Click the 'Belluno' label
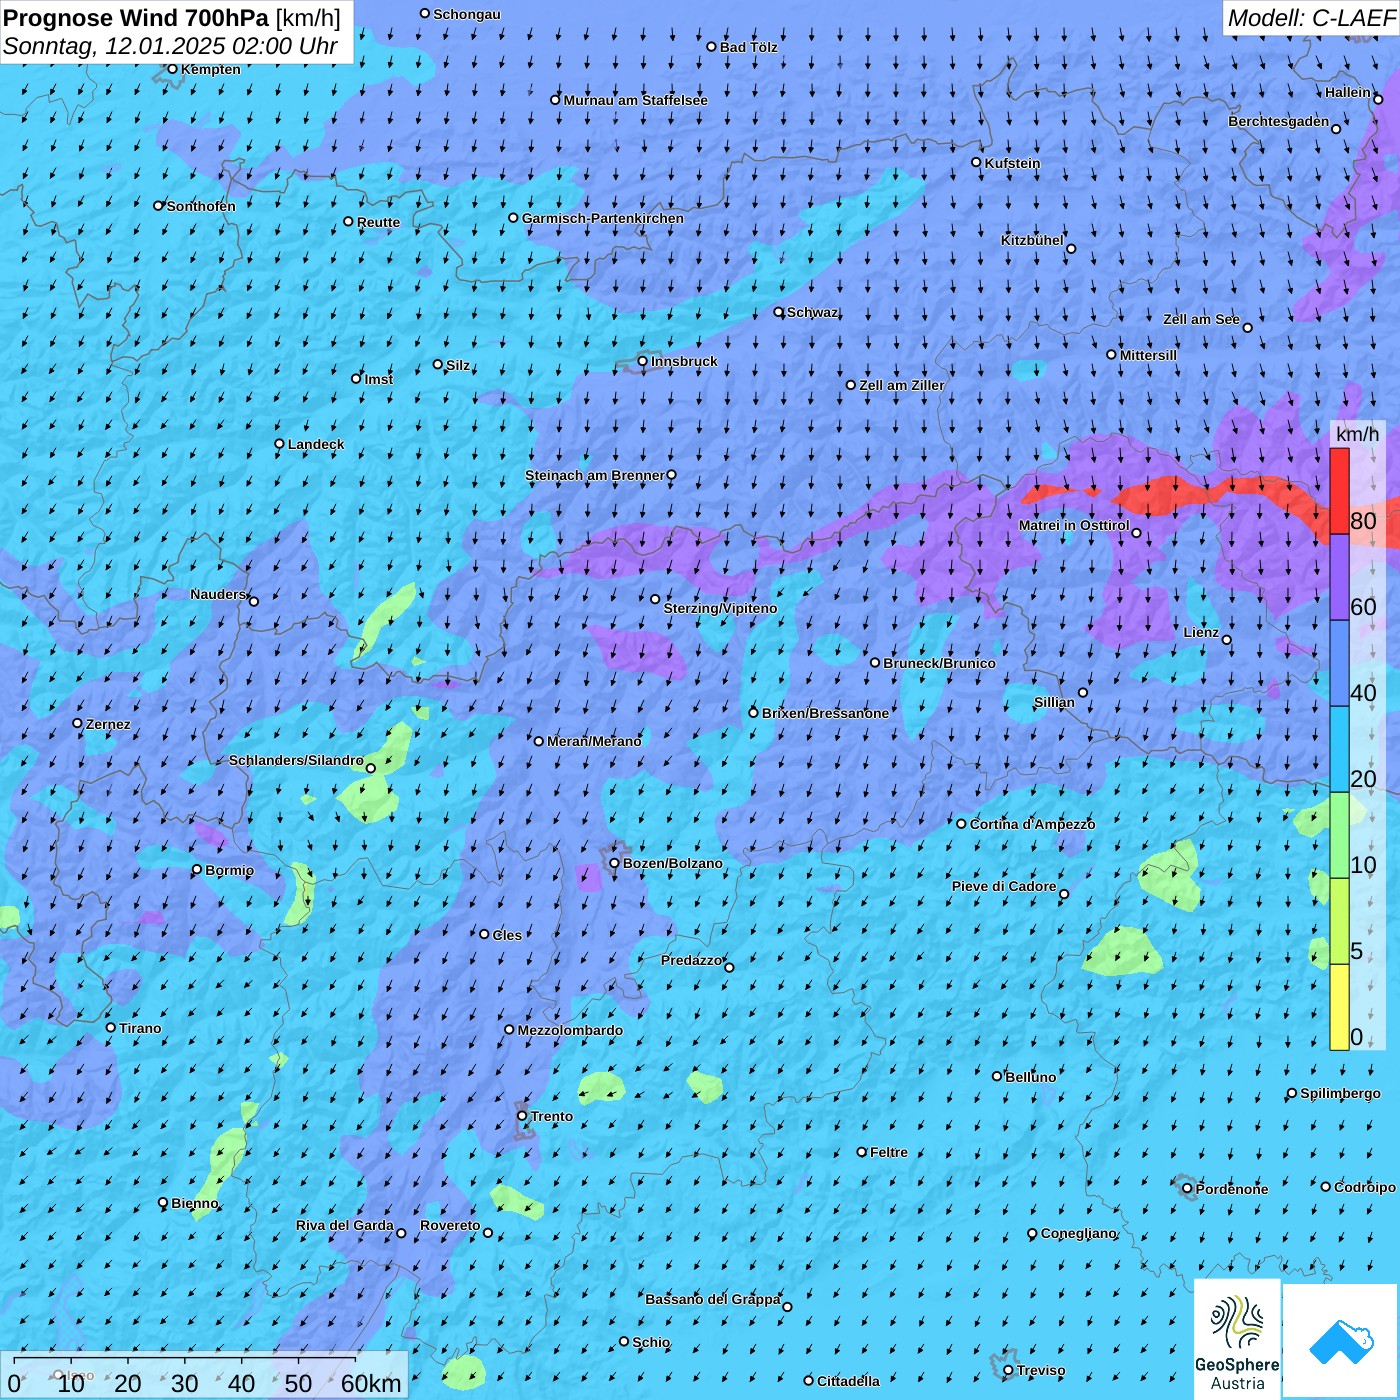Screen dimensions: 1400x1400 (1031, 1077)
